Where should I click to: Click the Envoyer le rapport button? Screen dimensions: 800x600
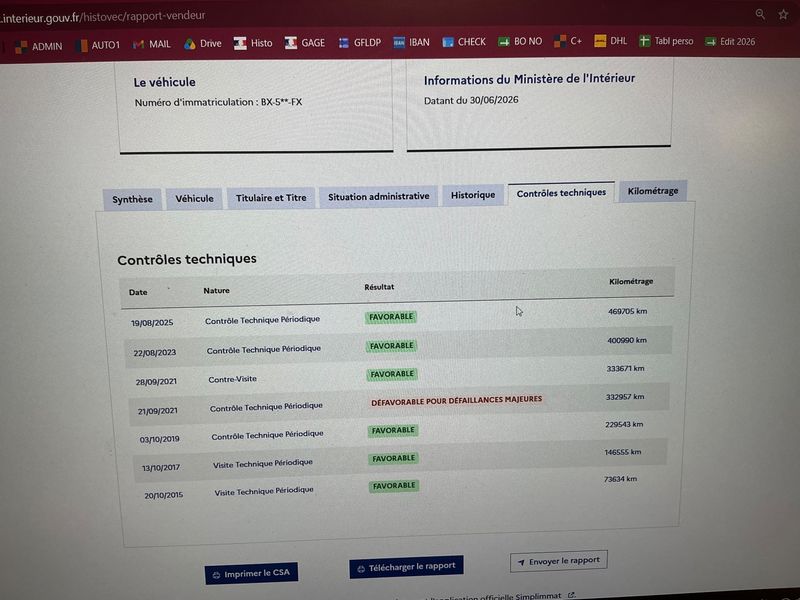click(559, 561)
